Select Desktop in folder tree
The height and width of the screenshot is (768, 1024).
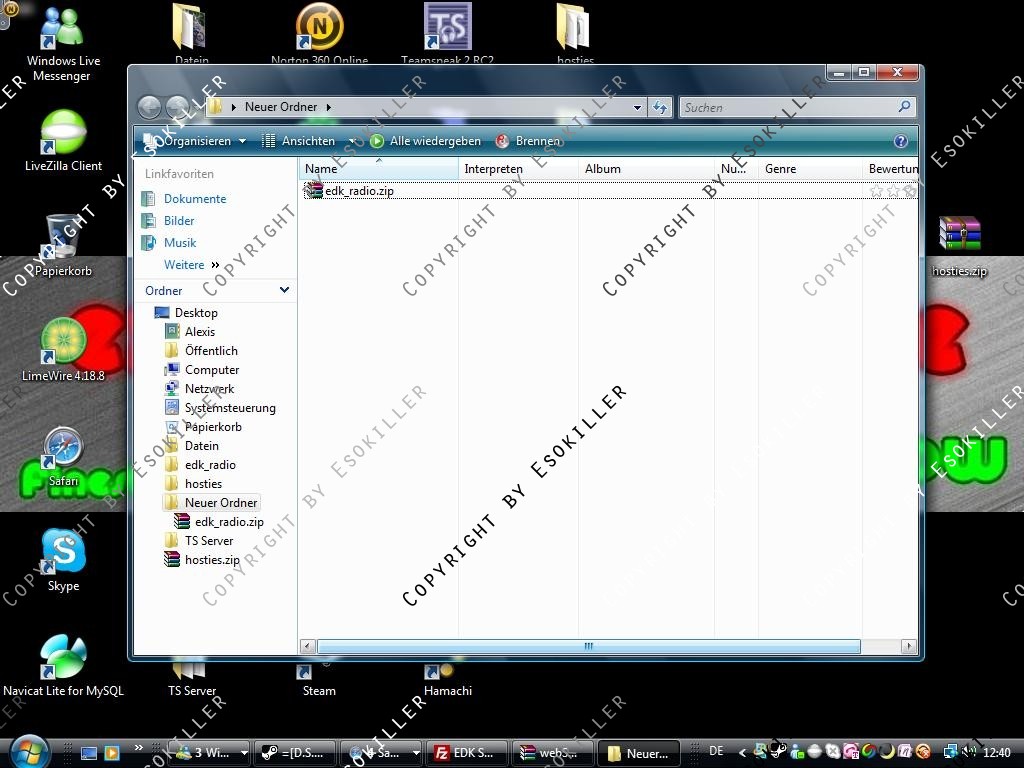[x=196, y=313]
